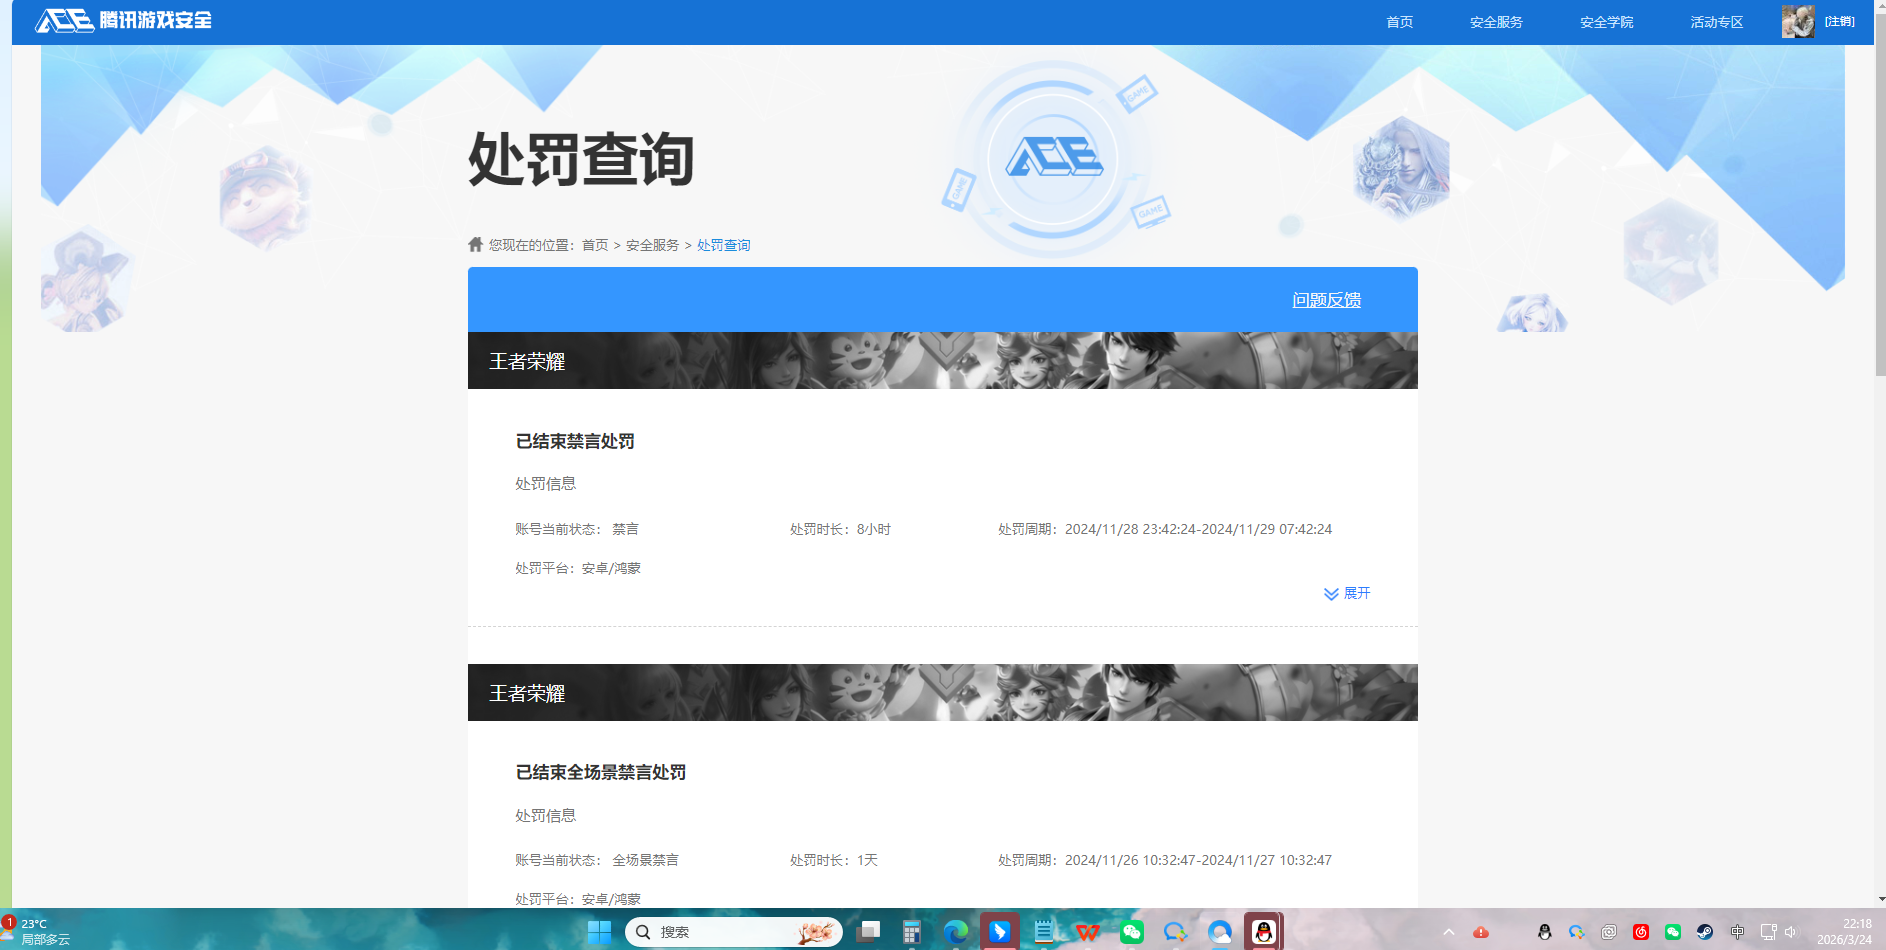The height and width of the screenshot is (950, 1886).
Task: Click 安全服务 in the breadcrumb trail
Action: point(652,244)
